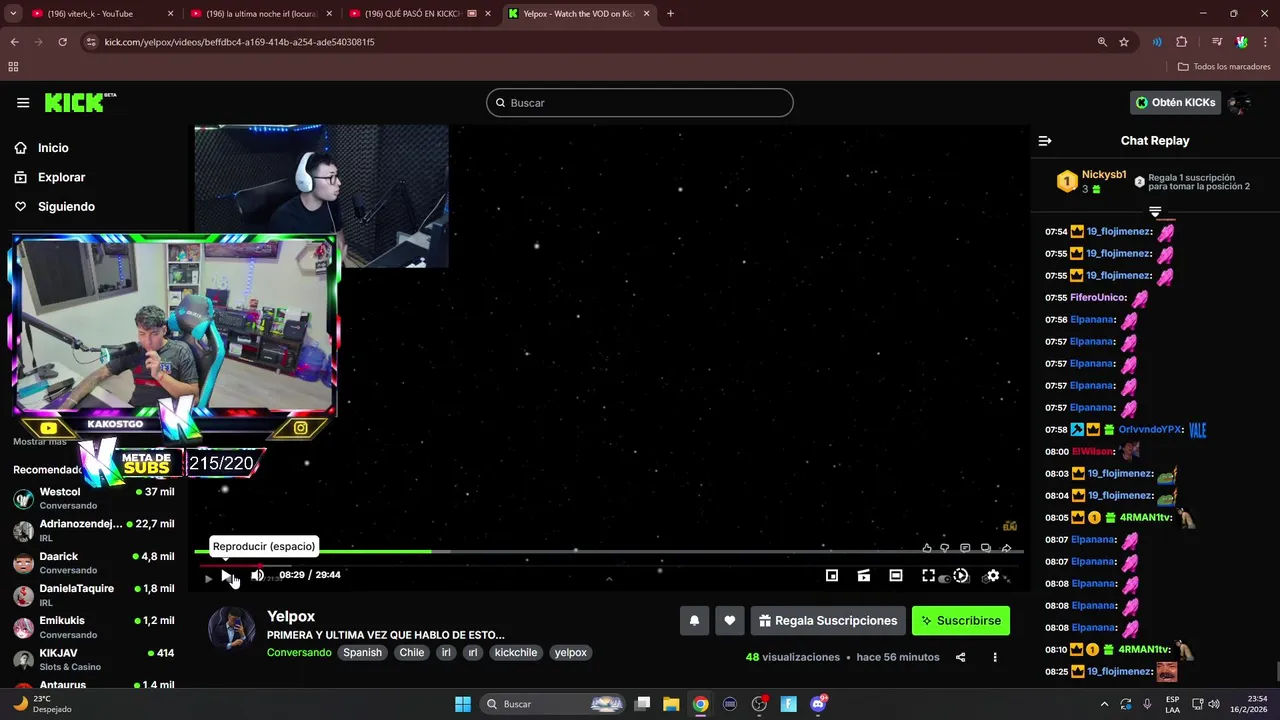This screenshot has height=720, width=1280.
Task: Focus the Kick Buscar search field
Action: click(x=640, y=103)
